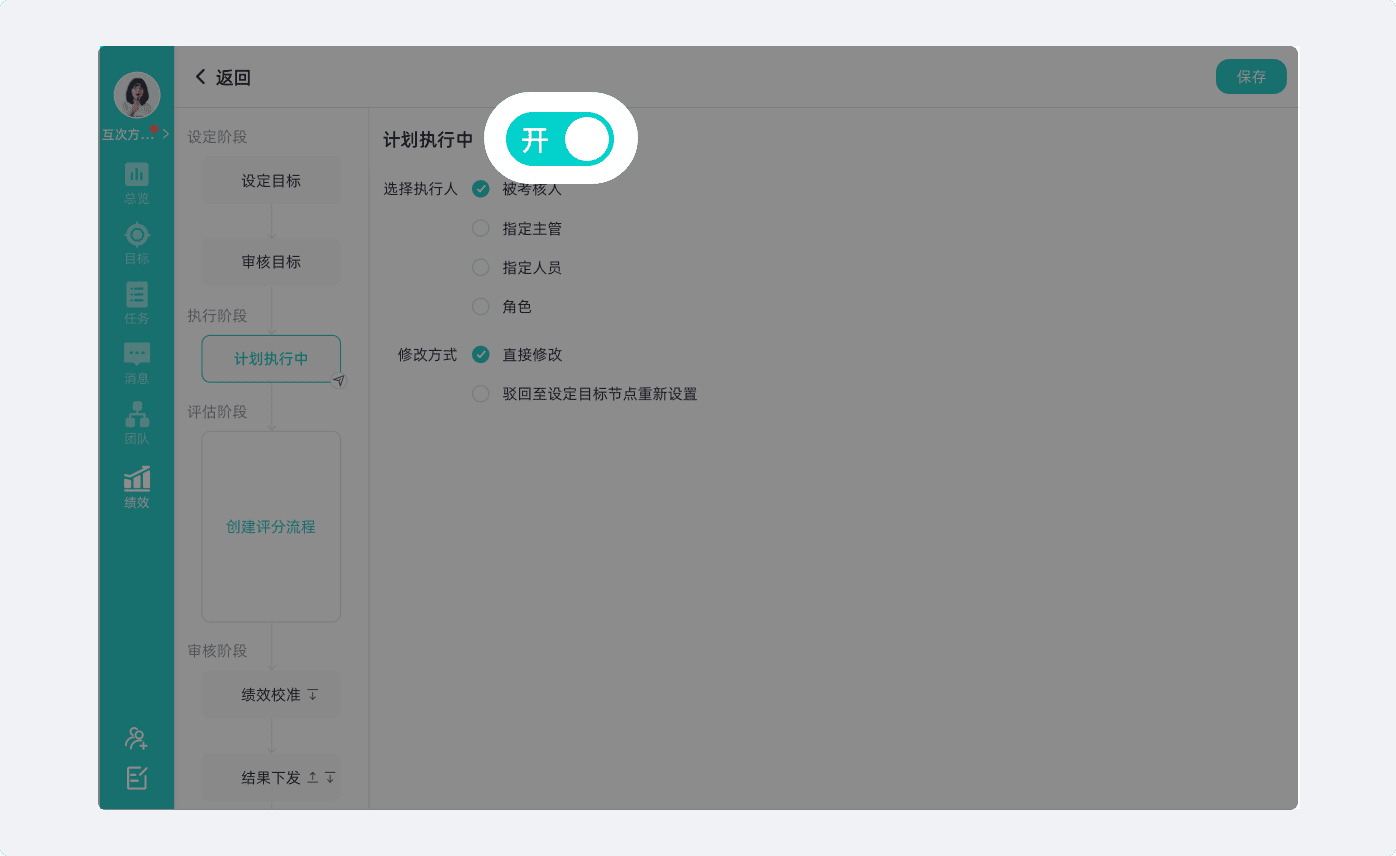Click the 保存 save button
Image resolution: width=1396 pixels, height=856 pixels.
(x=1251, y=77)
